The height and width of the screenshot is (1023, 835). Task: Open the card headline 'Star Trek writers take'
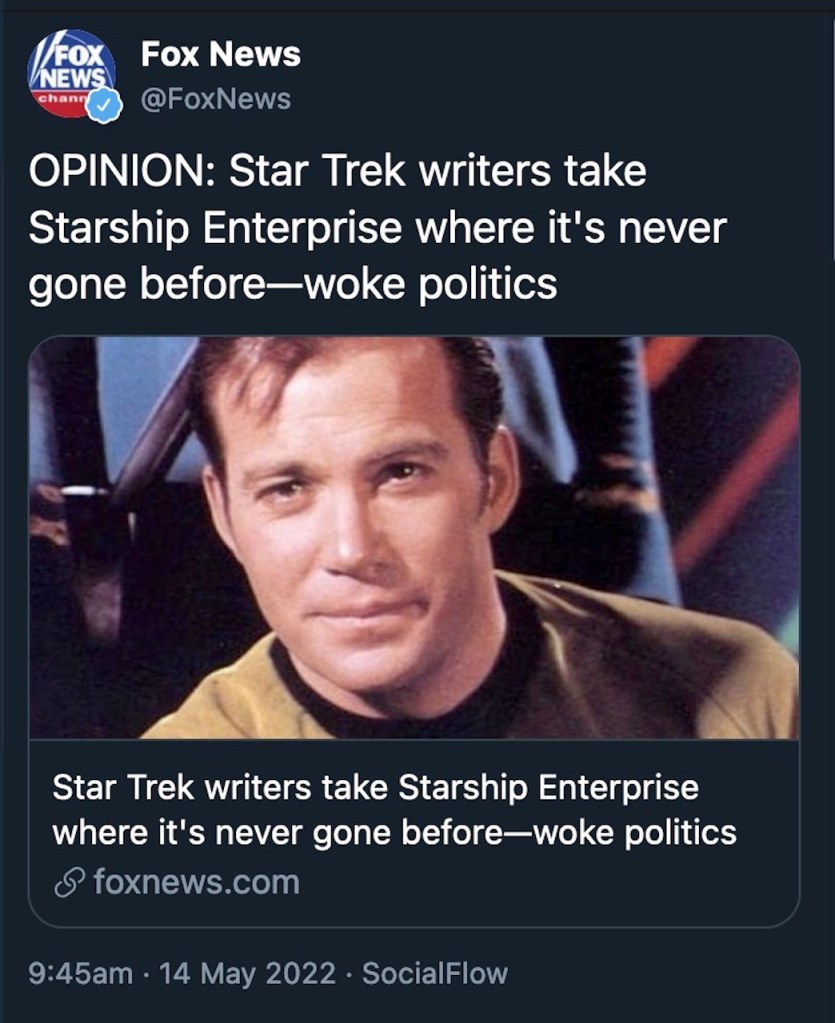click(221, 787)
